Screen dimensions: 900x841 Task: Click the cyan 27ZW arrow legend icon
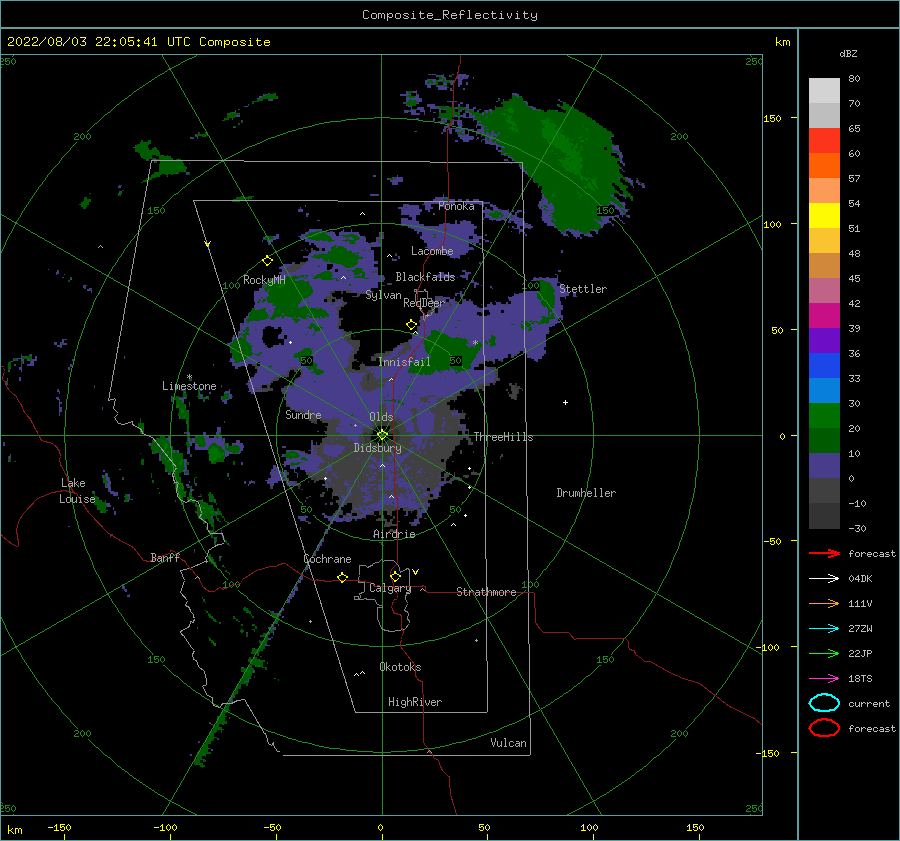pyautogui.click(x=824, y=629)
